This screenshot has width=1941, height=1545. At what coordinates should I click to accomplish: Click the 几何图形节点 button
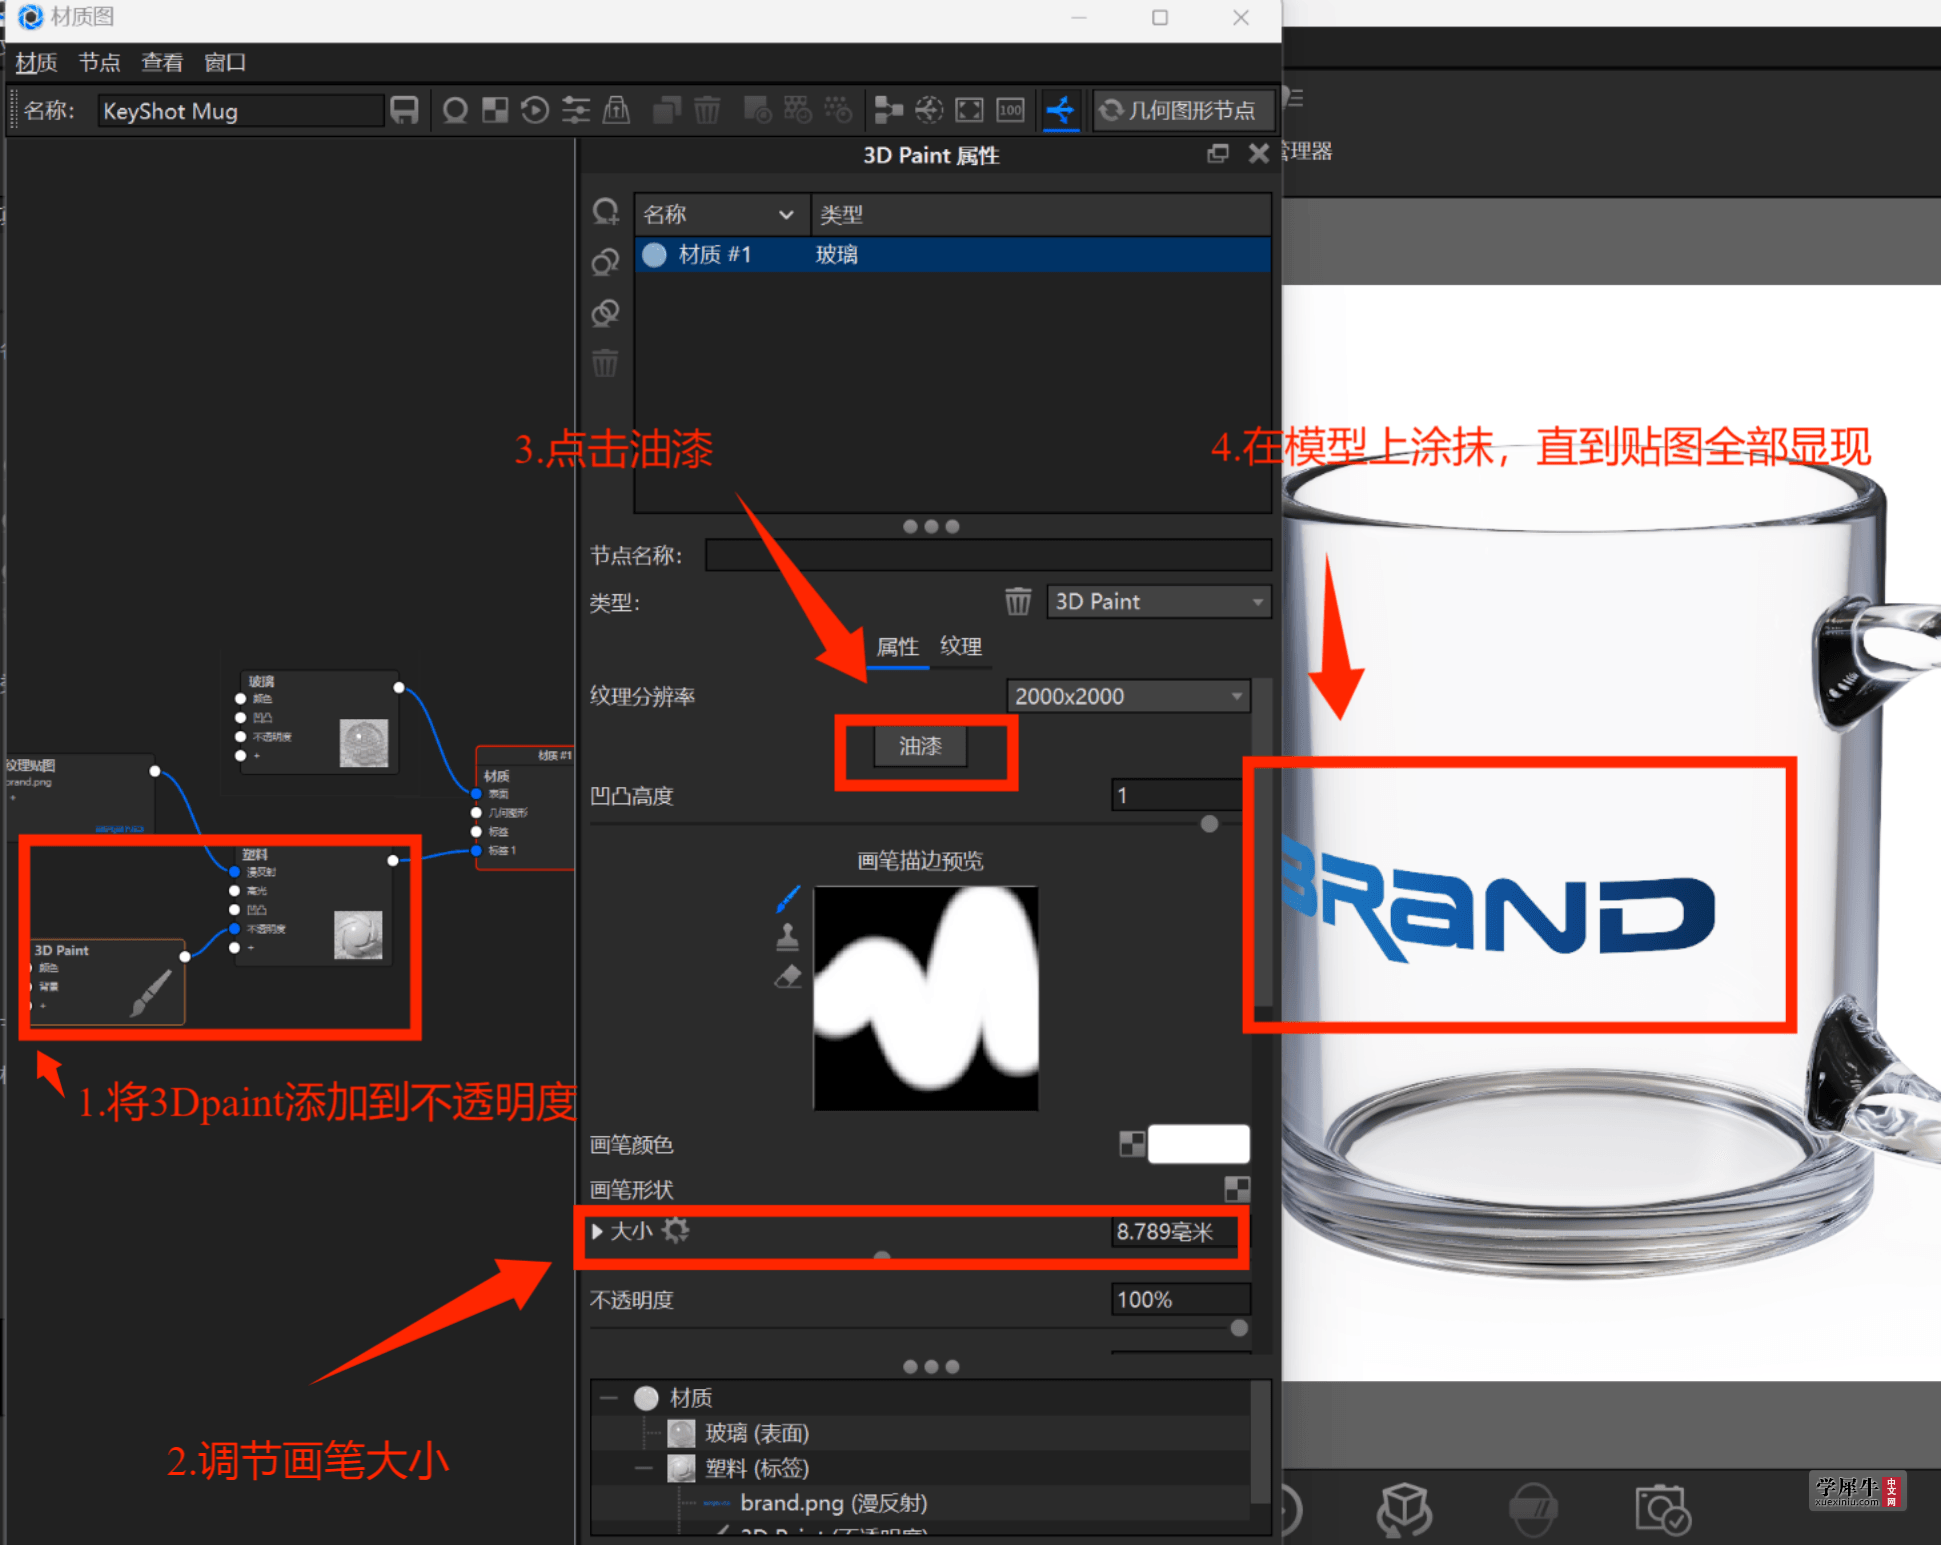point(1182,110)
